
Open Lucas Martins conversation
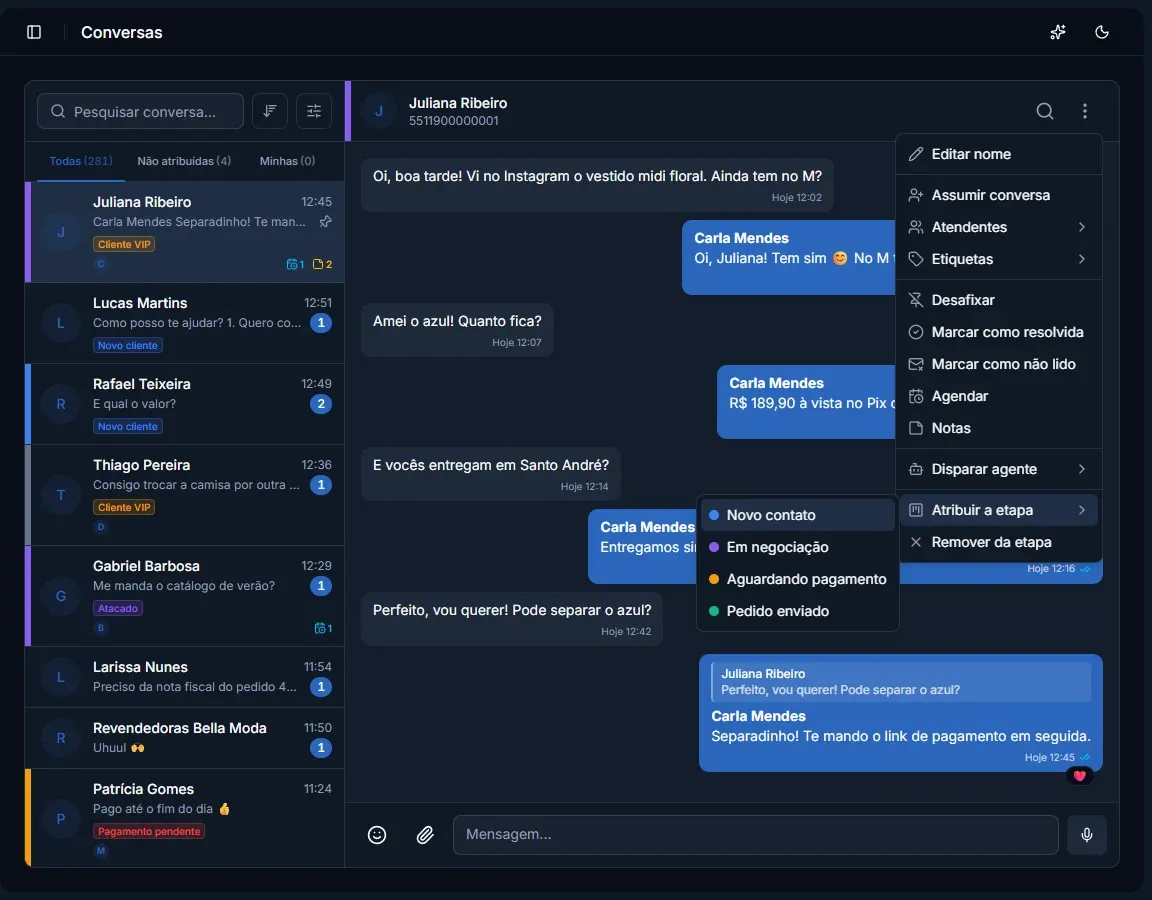(x=184, y=323)
